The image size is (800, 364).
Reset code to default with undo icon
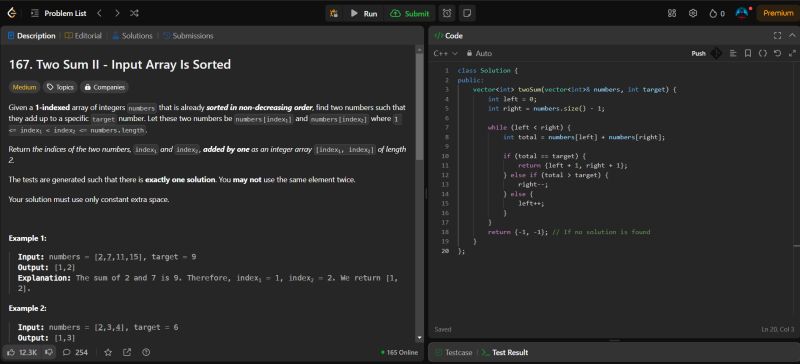777,53
